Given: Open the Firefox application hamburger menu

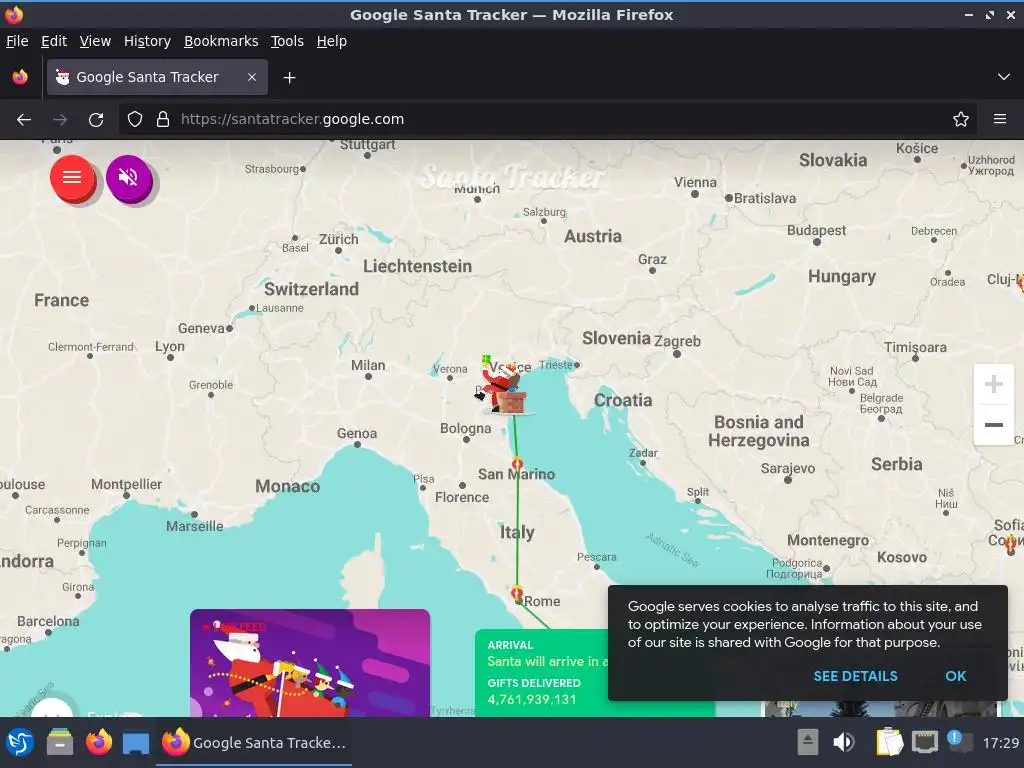Looking at the screenshot, I should pos(1000,120).
